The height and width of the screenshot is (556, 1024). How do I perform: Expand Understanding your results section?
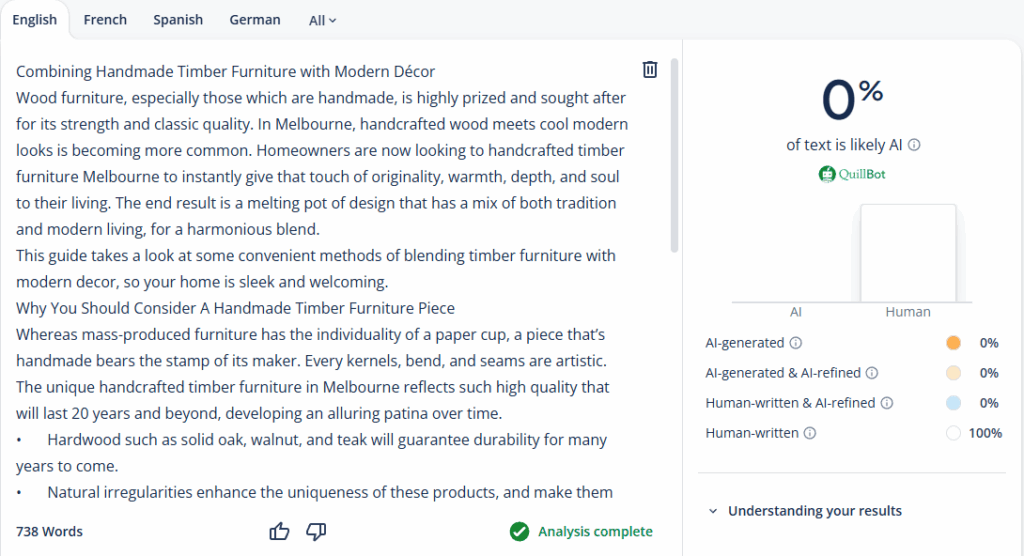point(804,511)
